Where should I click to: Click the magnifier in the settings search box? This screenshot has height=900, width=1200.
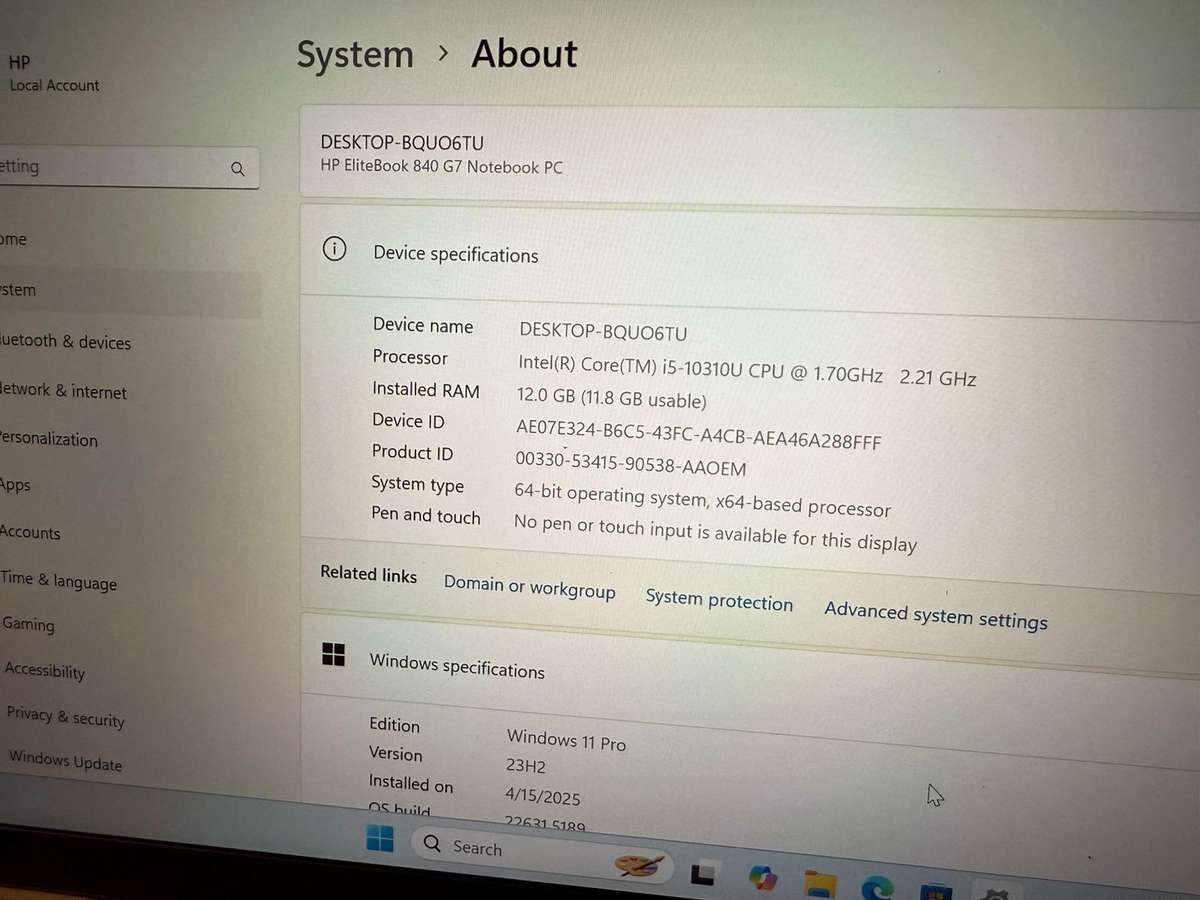click(x=238, y=169)
